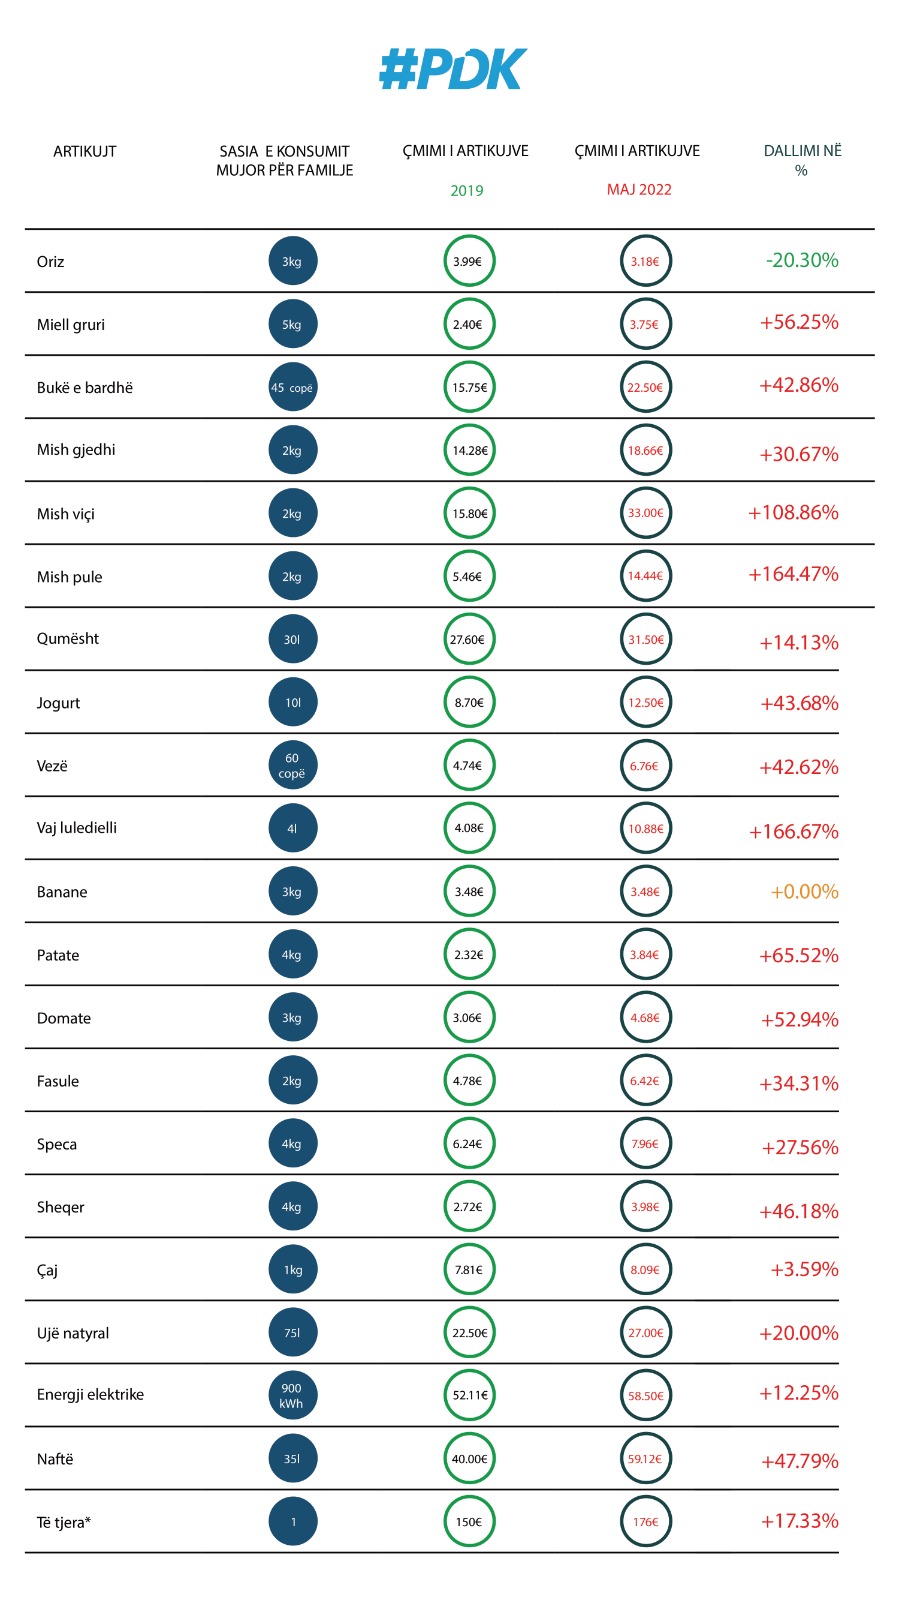
Task: Click the 3kg quantity badge for Oriz
Action: [292, 261]
